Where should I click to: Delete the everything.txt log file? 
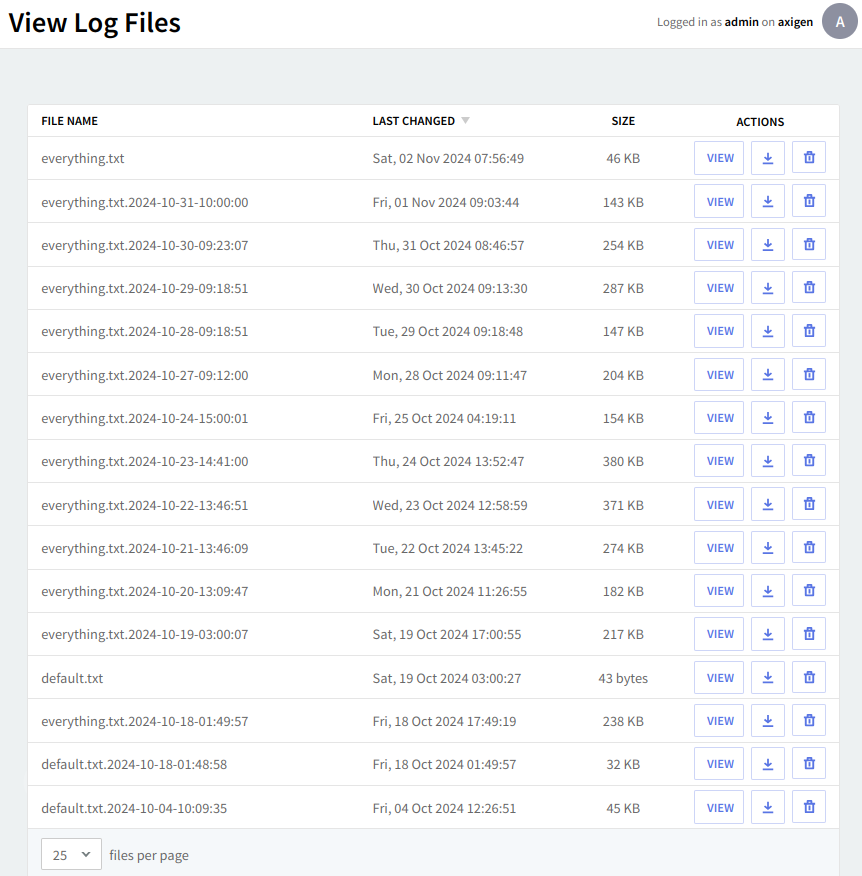(x=809, y=158)
